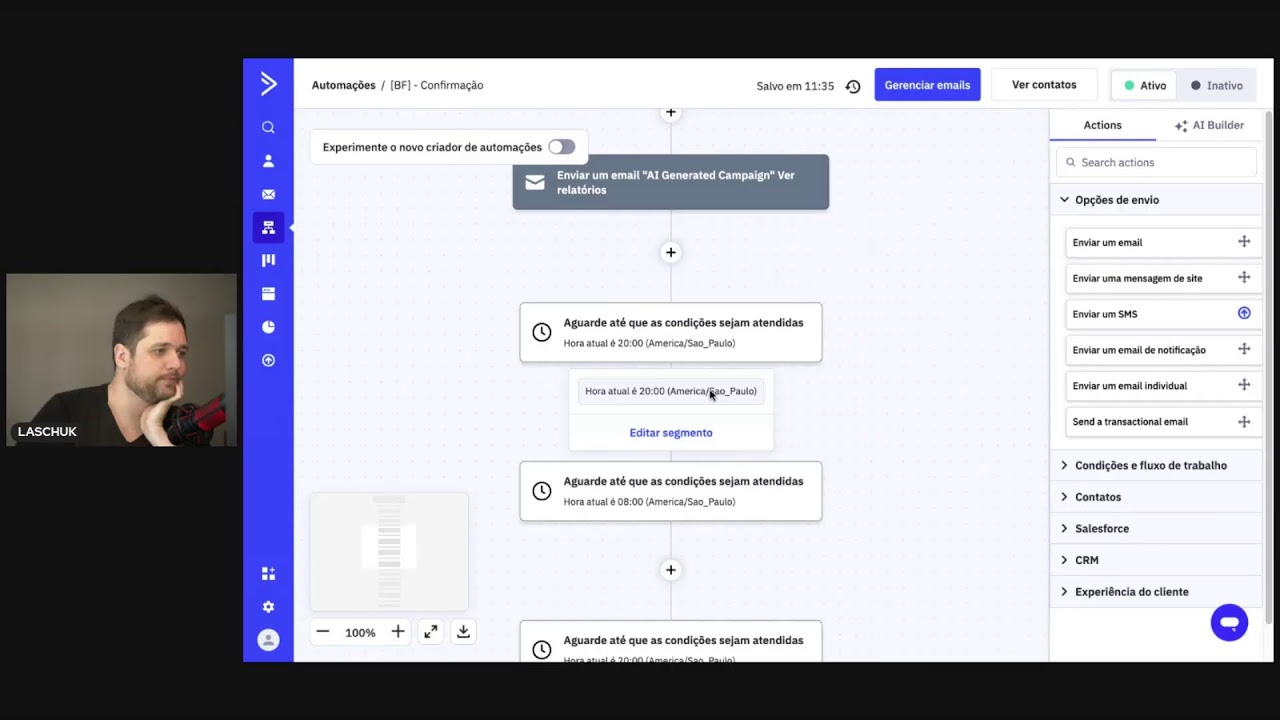The width and height of the screenshot is (1280, 720).
Task: Open the AI Generated Campaign email step
Action: pyautogui.click(x=671, y=182)
